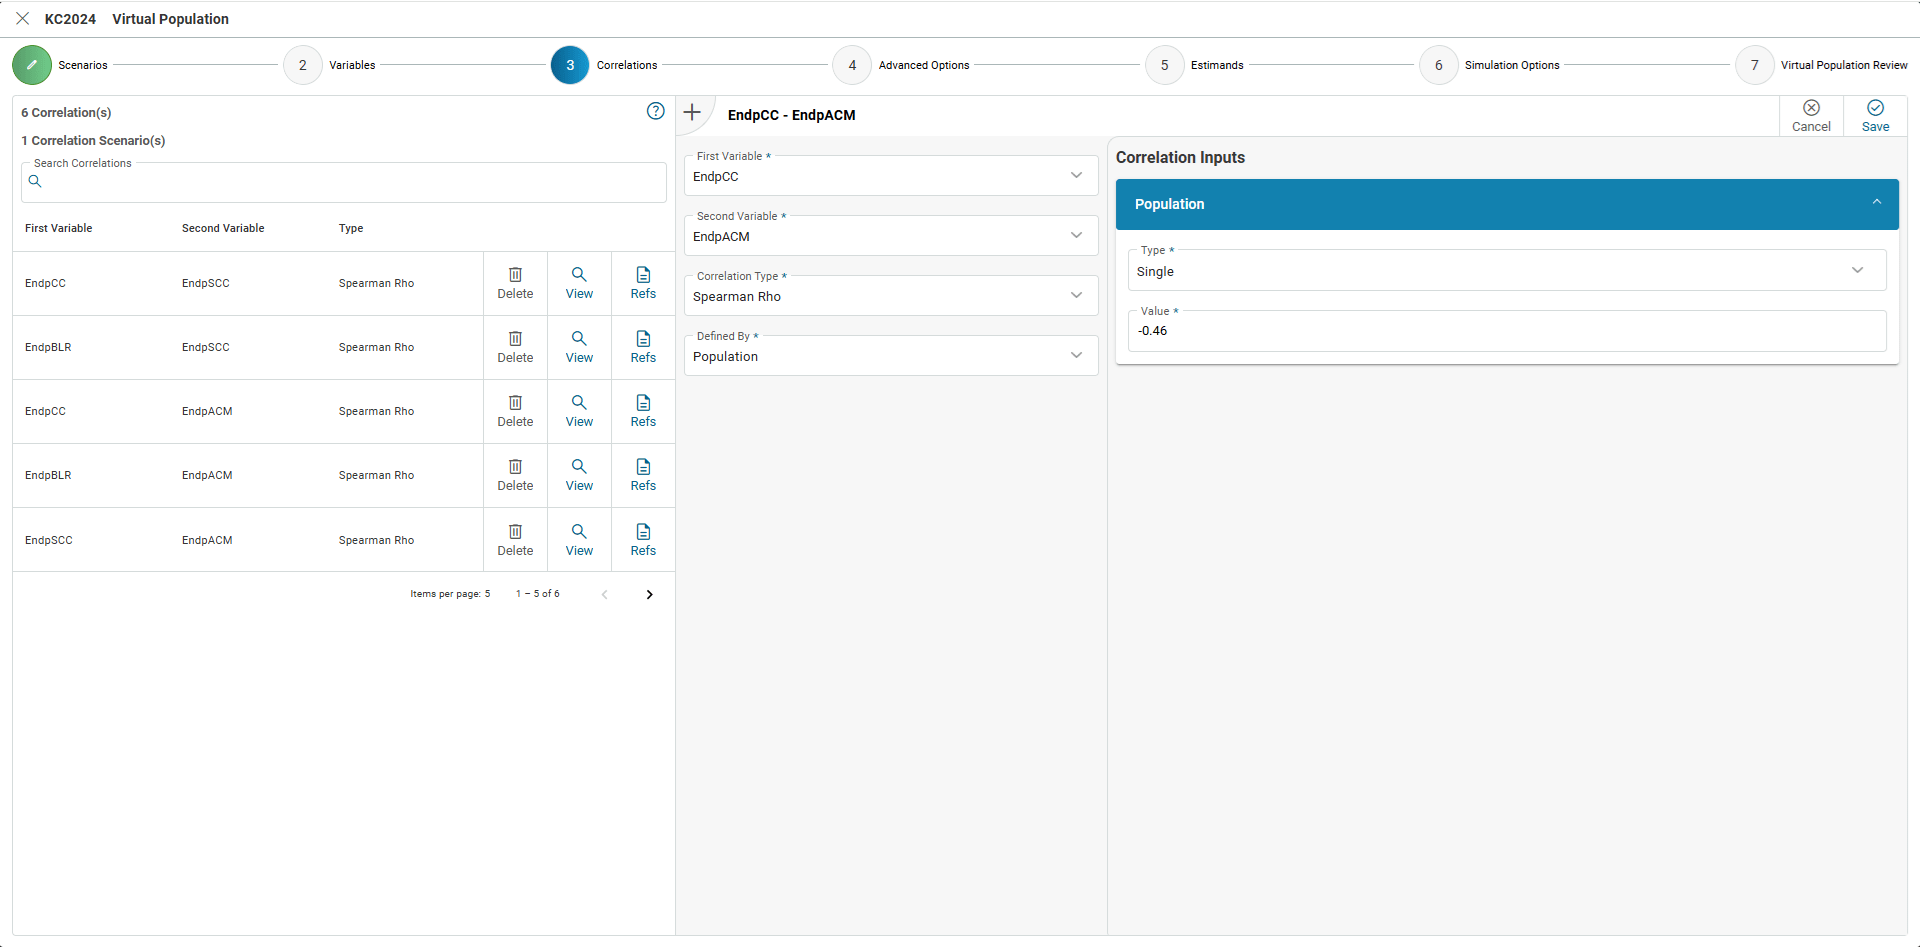Image resolution: width=1920 pixels, height=947 pixels.
Task: Delete the EndpSCC - EndpACM correlation
Action: click(515, 540)
